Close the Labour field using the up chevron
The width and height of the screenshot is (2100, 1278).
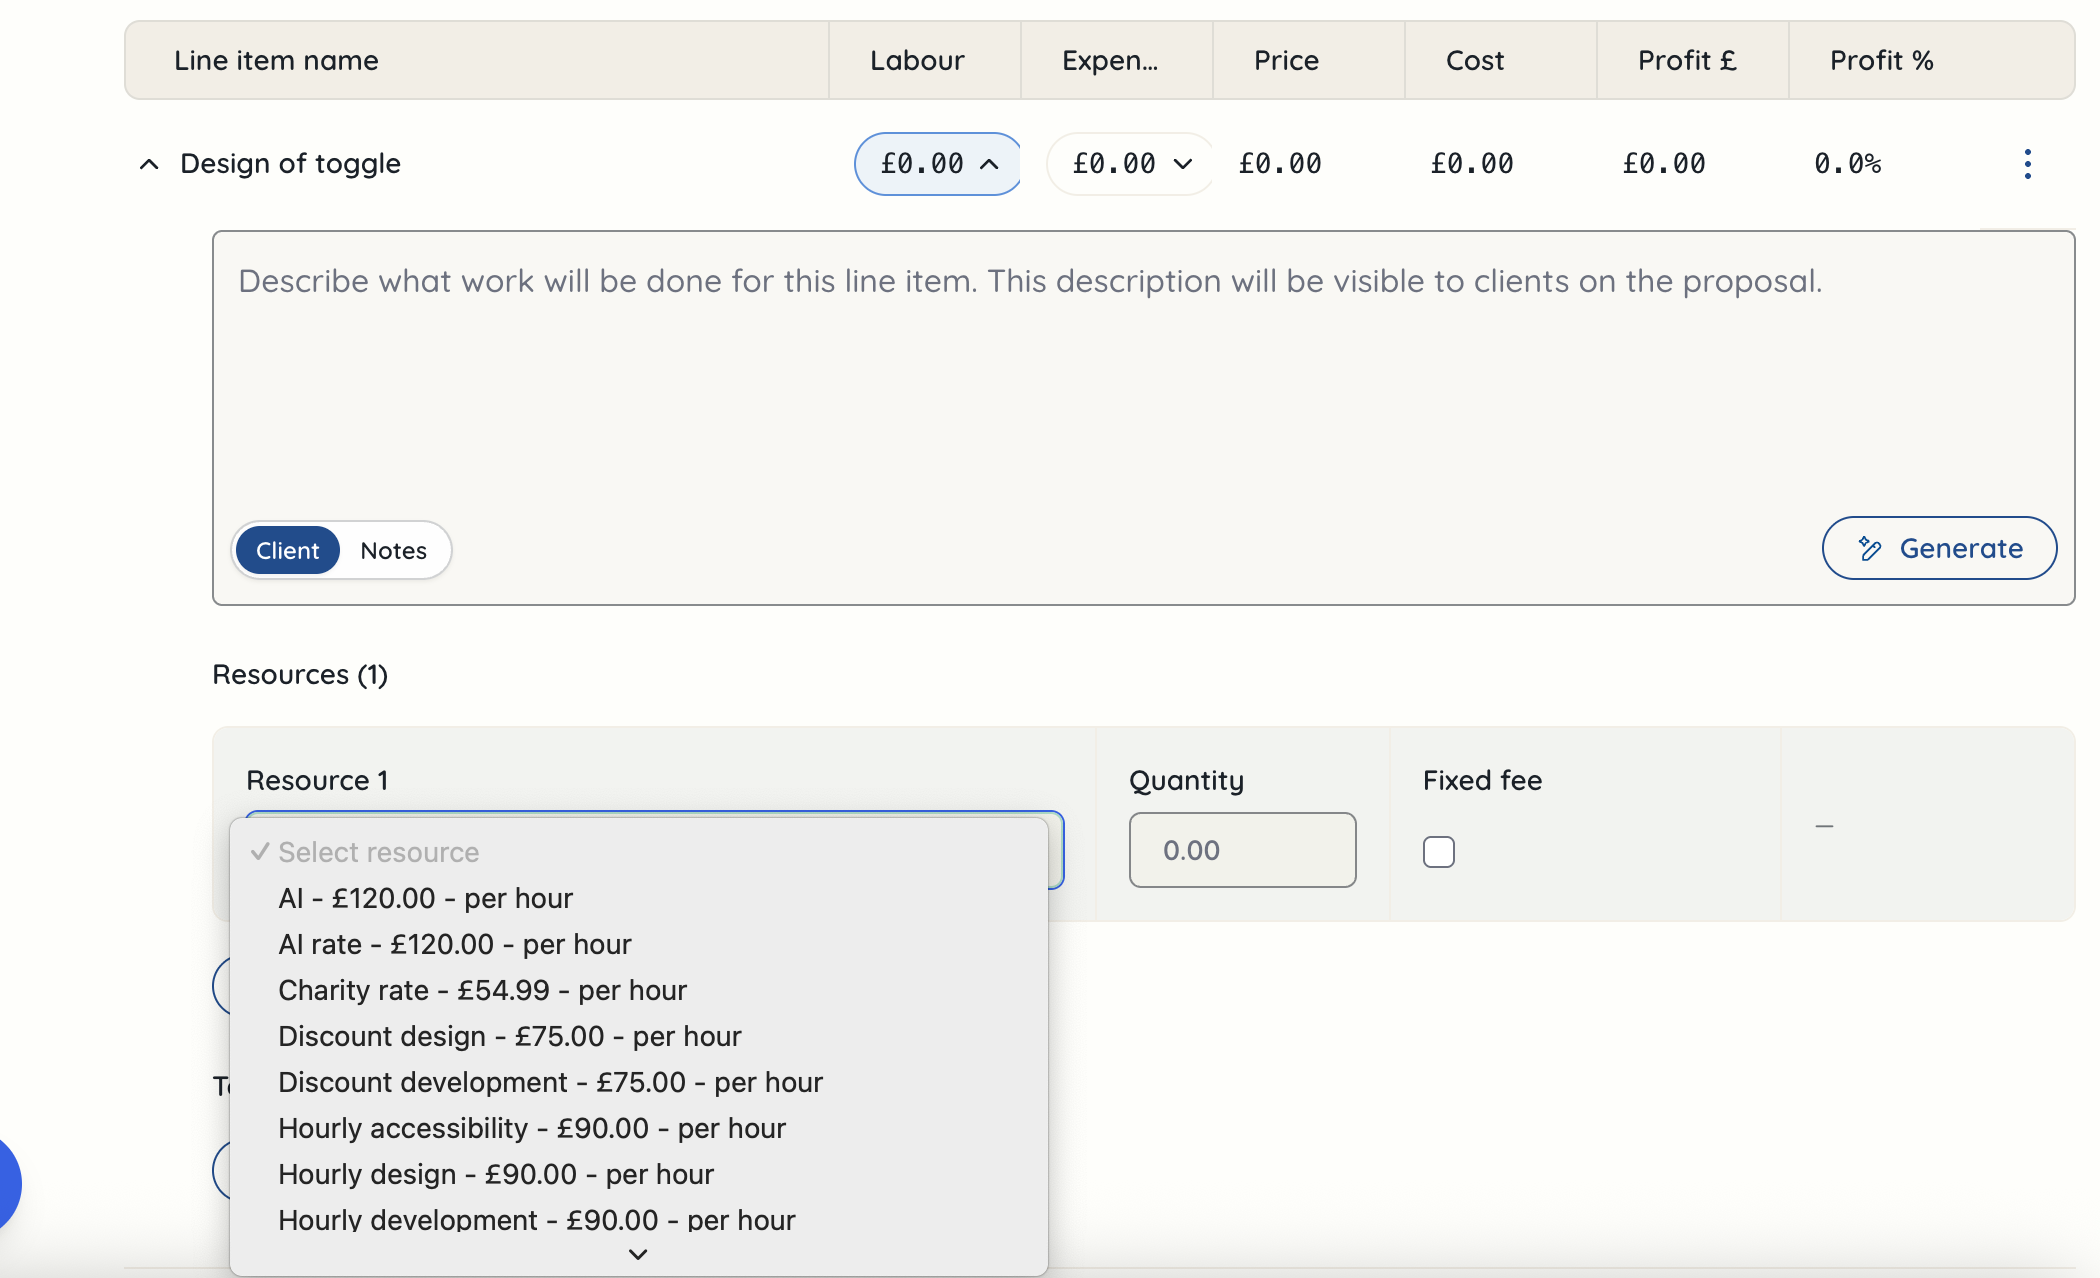tap(989, 163)
